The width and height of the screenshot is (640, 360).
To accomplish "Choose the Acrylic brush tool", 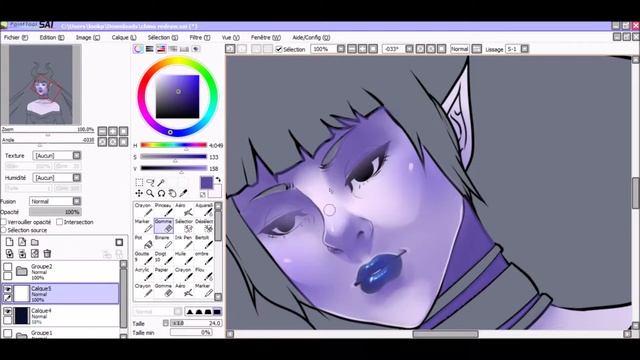I will pyautogui.click(x=144, y=274).
